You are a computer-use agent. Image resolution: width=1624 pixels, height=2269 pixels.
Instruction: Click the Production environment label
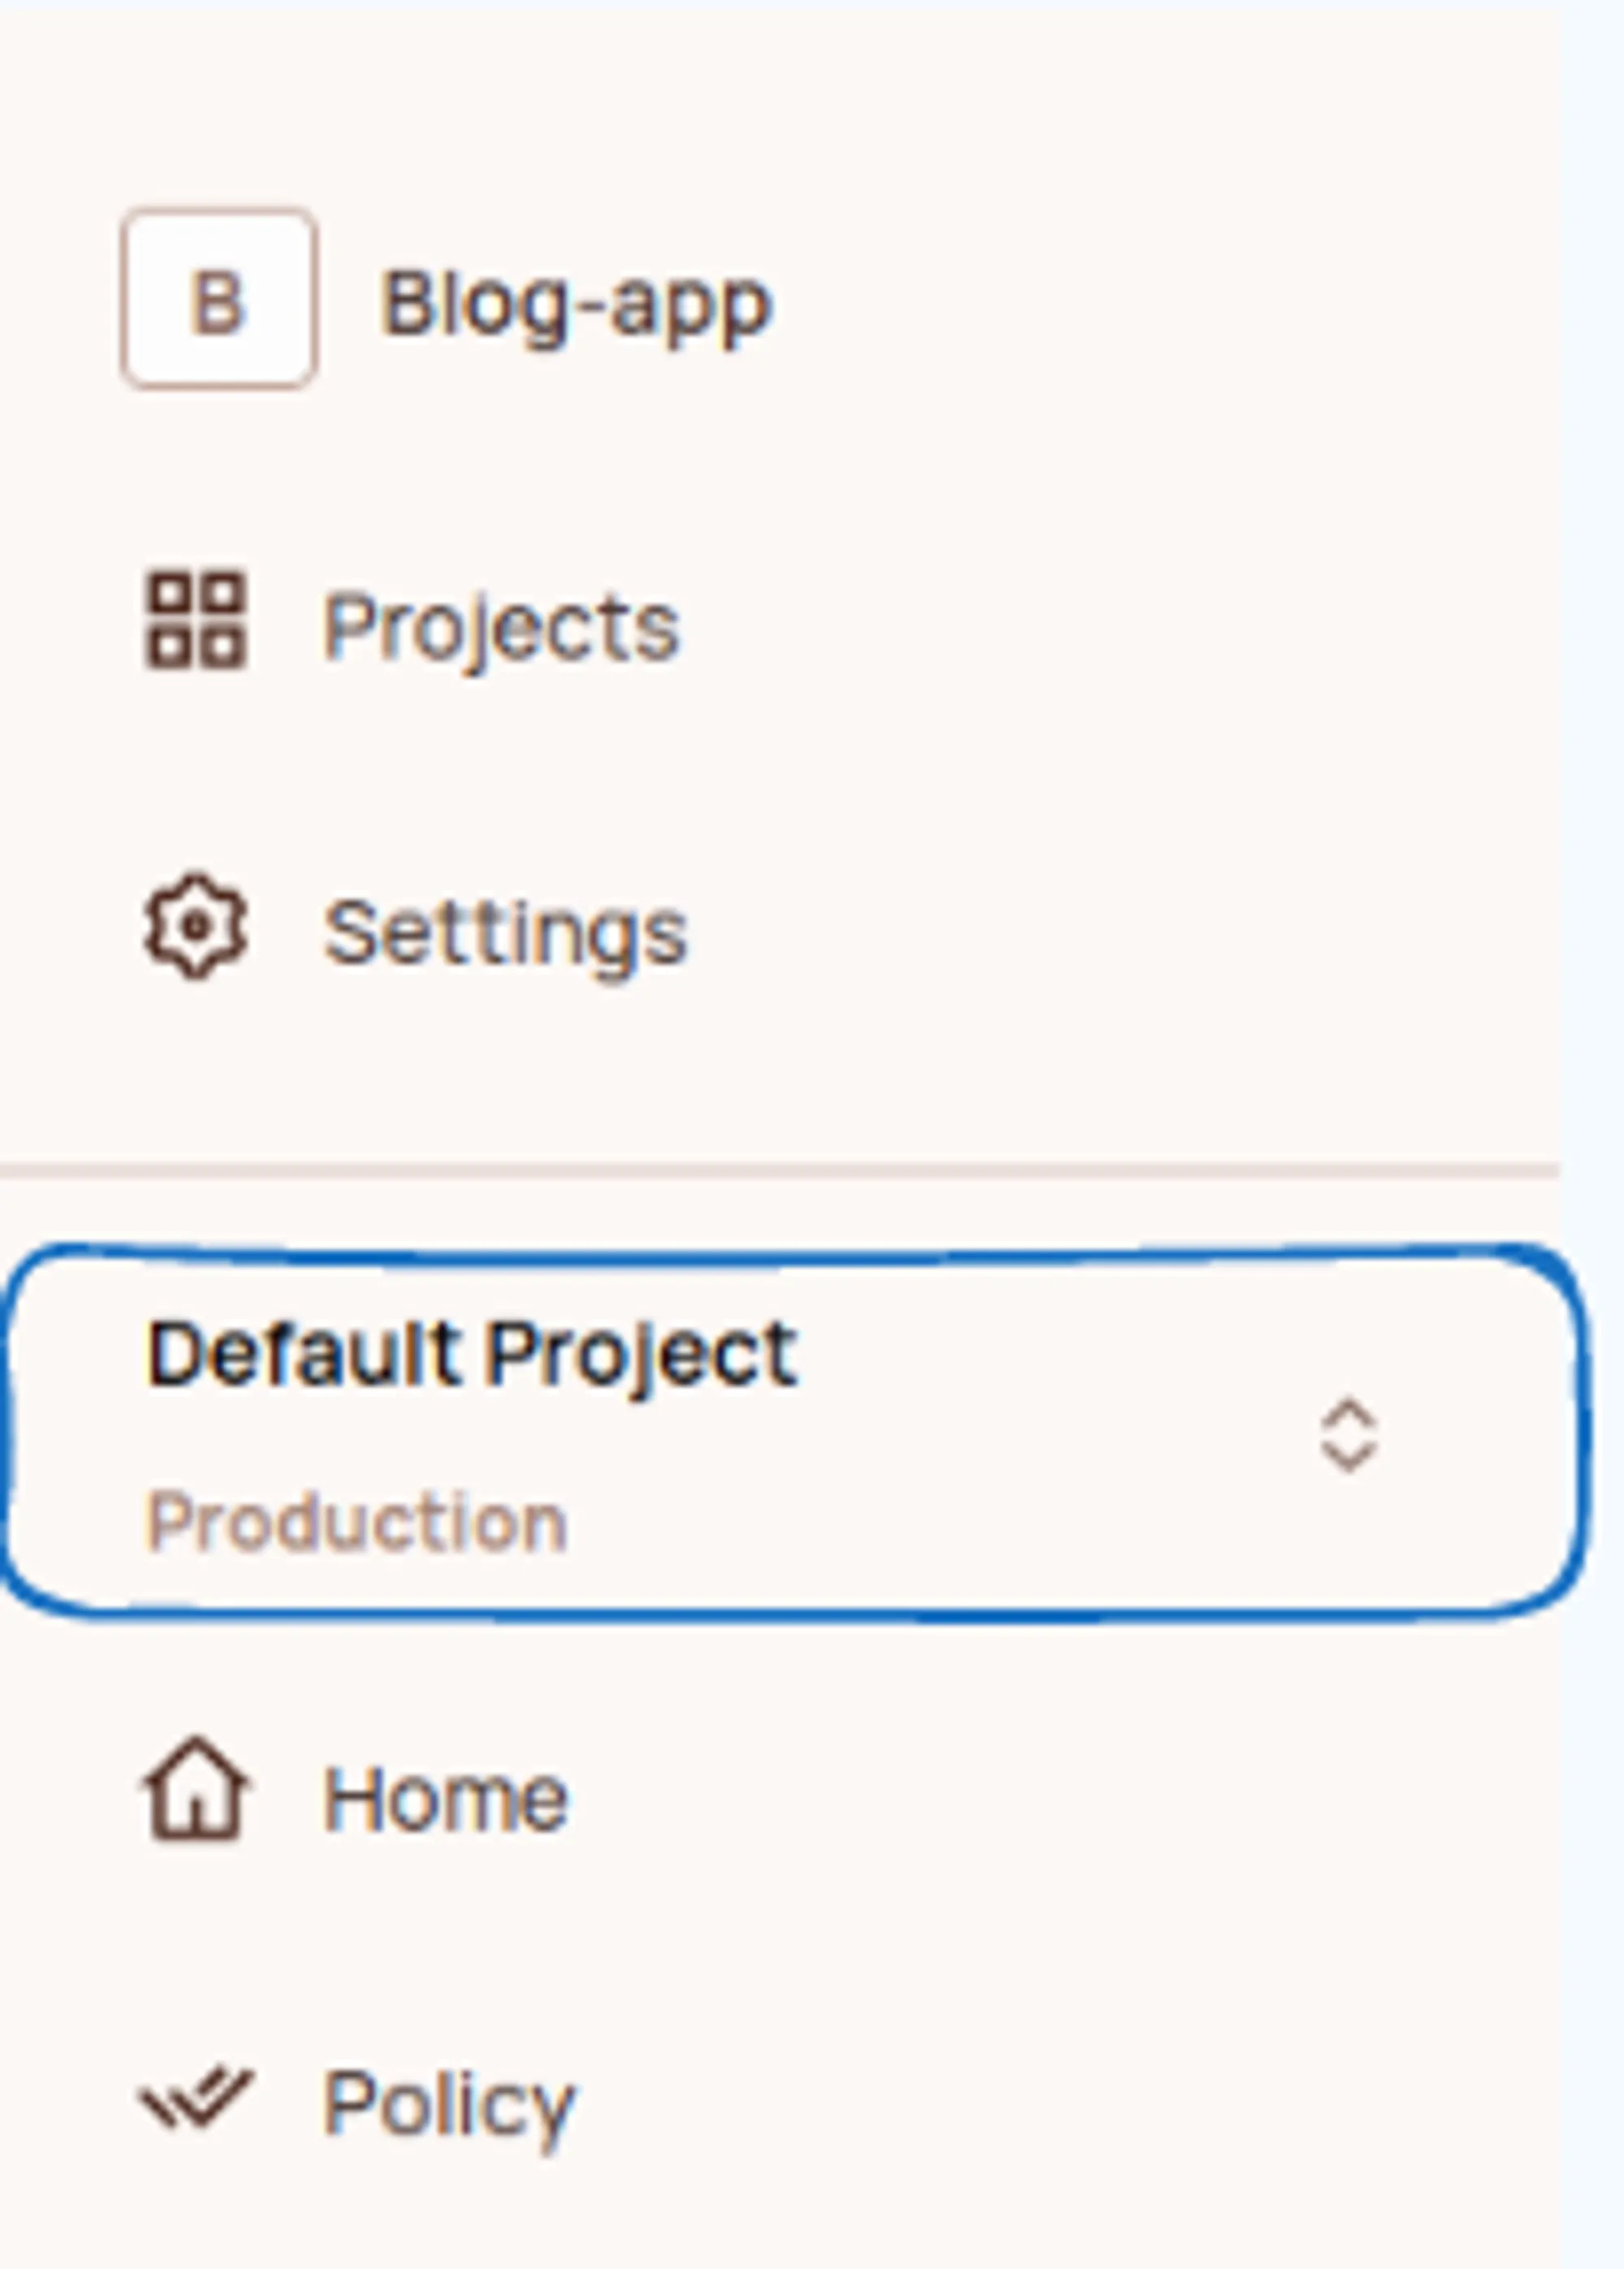(357, 1522)
